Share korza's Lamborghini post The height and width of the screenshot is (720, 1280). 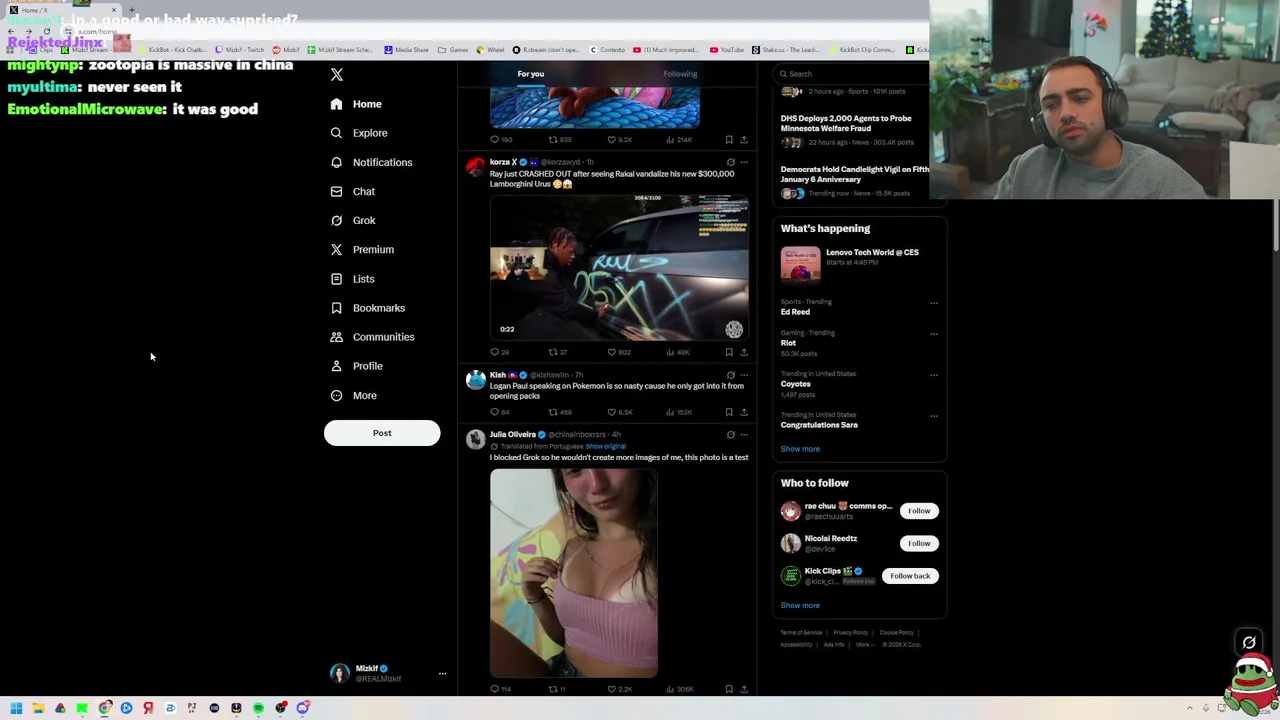tap(743, 352)
